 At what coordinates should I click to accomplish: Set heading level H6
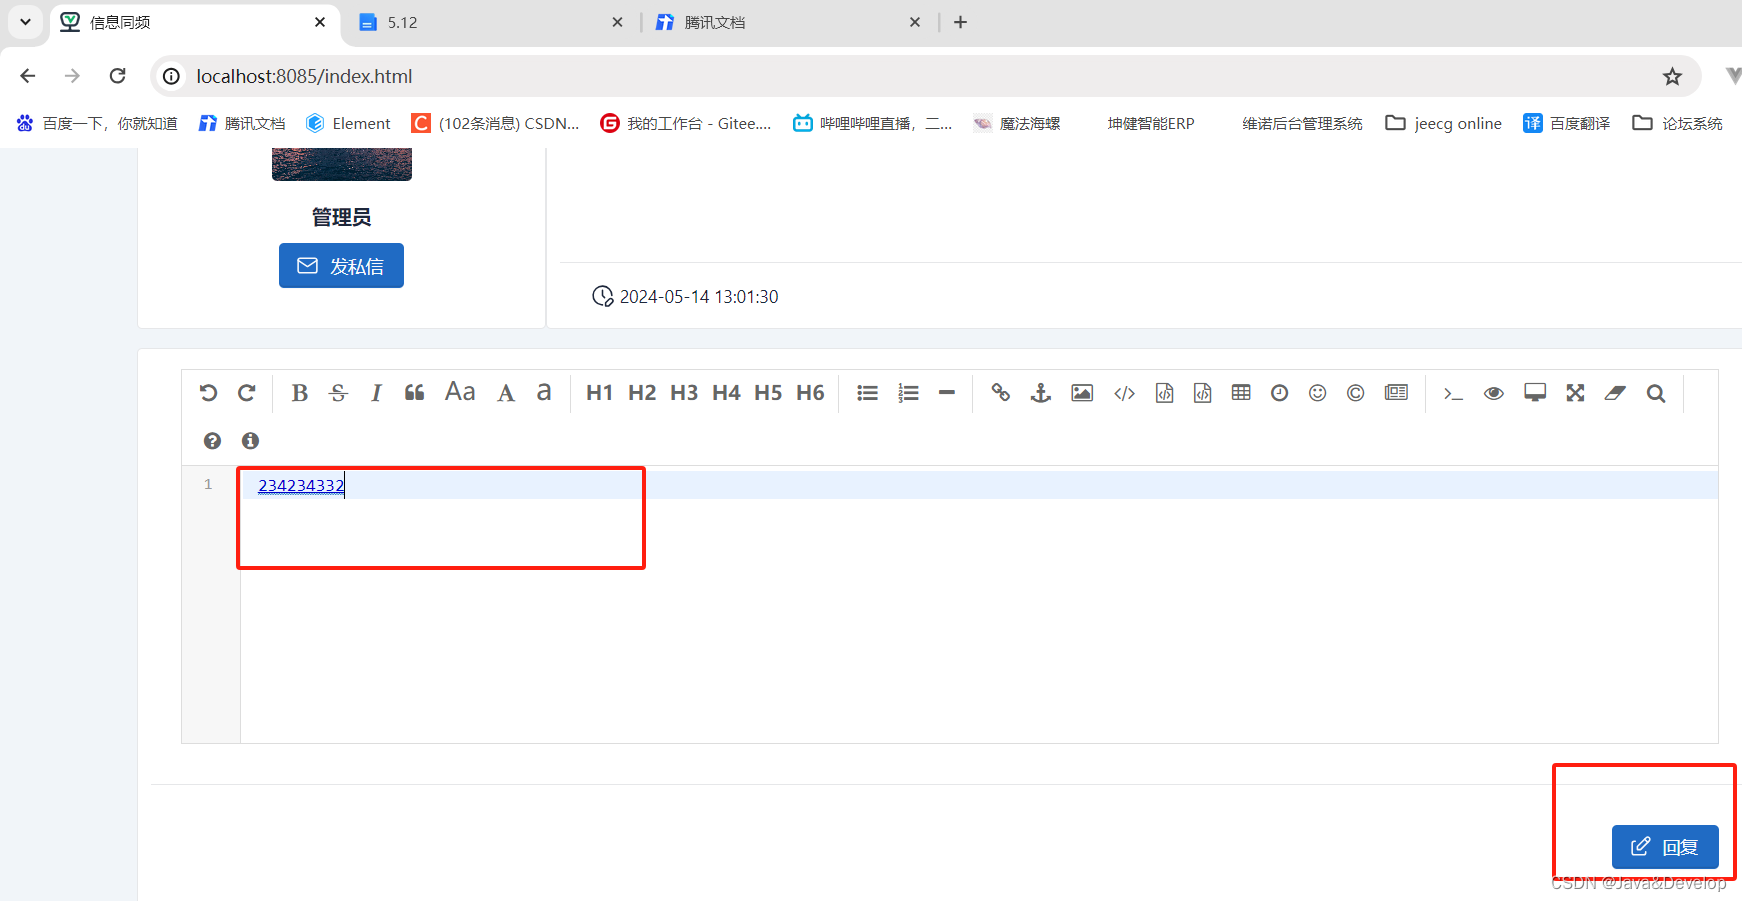coord(810,393)
